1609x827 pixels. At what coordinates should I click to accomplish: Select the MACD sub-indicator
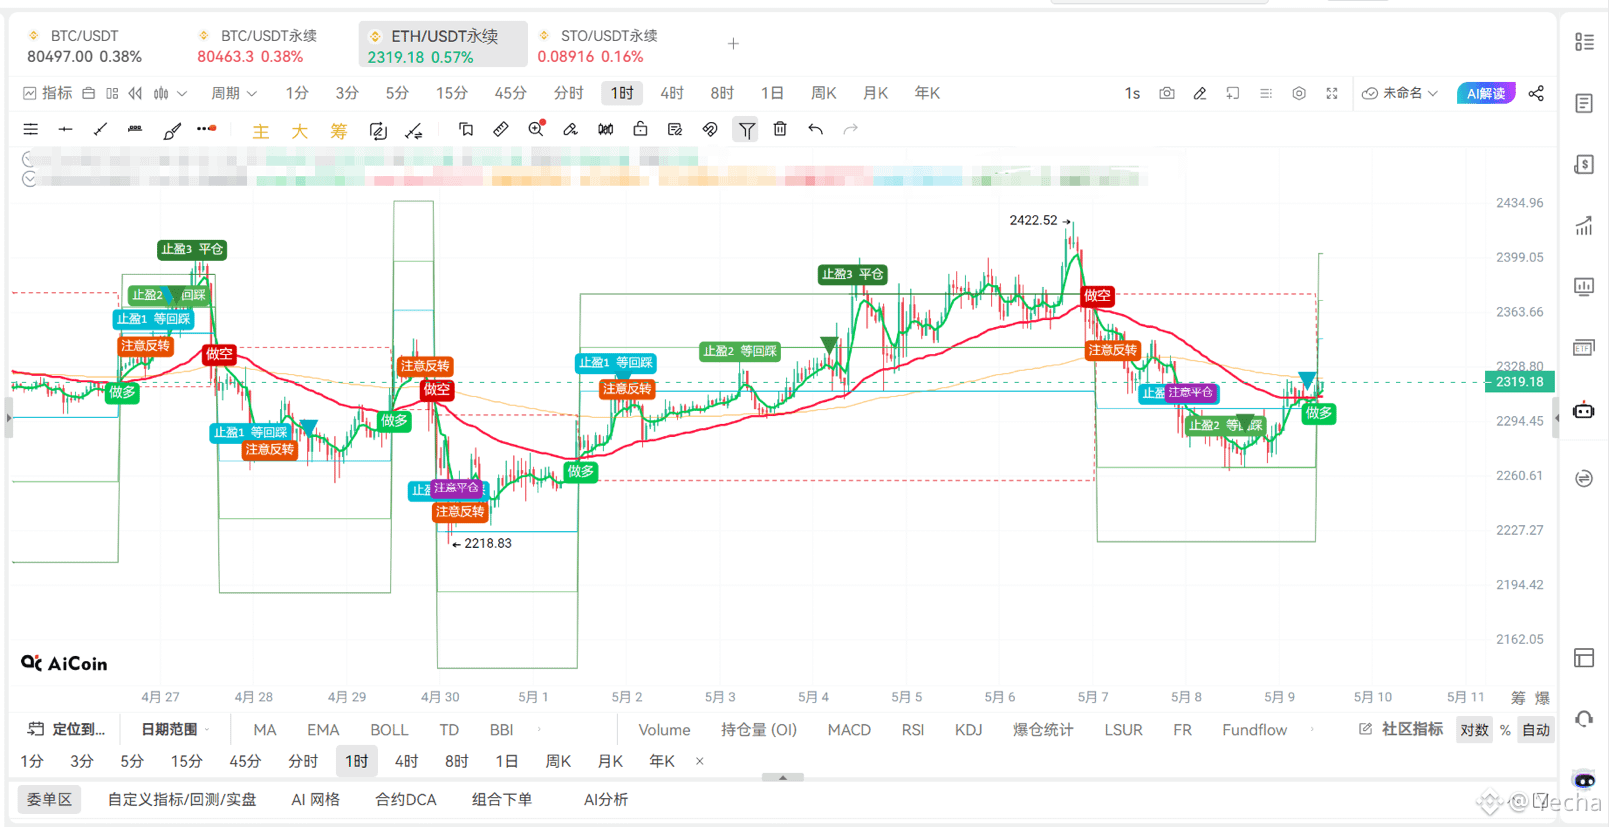tap(849, 730)
